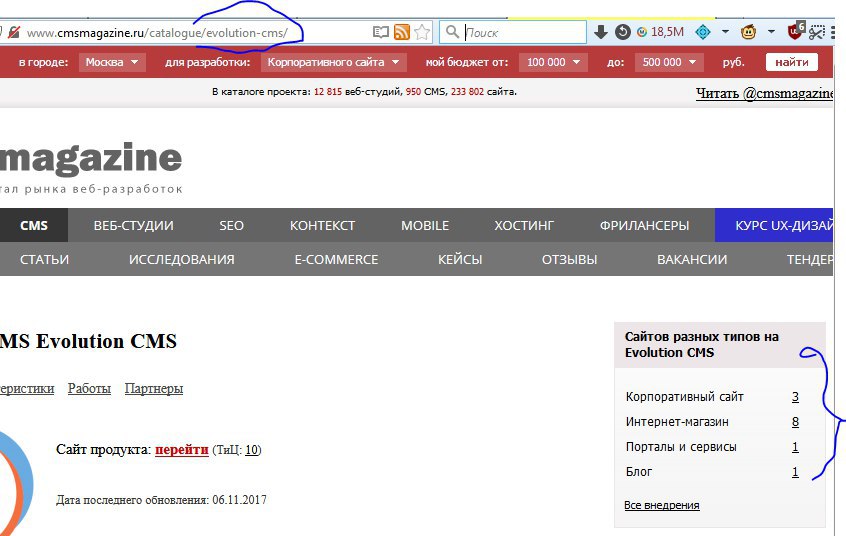Open the СТАТЬИ submenu item
Viewport: 846px width, 536px height.
[x=44, y=259]
